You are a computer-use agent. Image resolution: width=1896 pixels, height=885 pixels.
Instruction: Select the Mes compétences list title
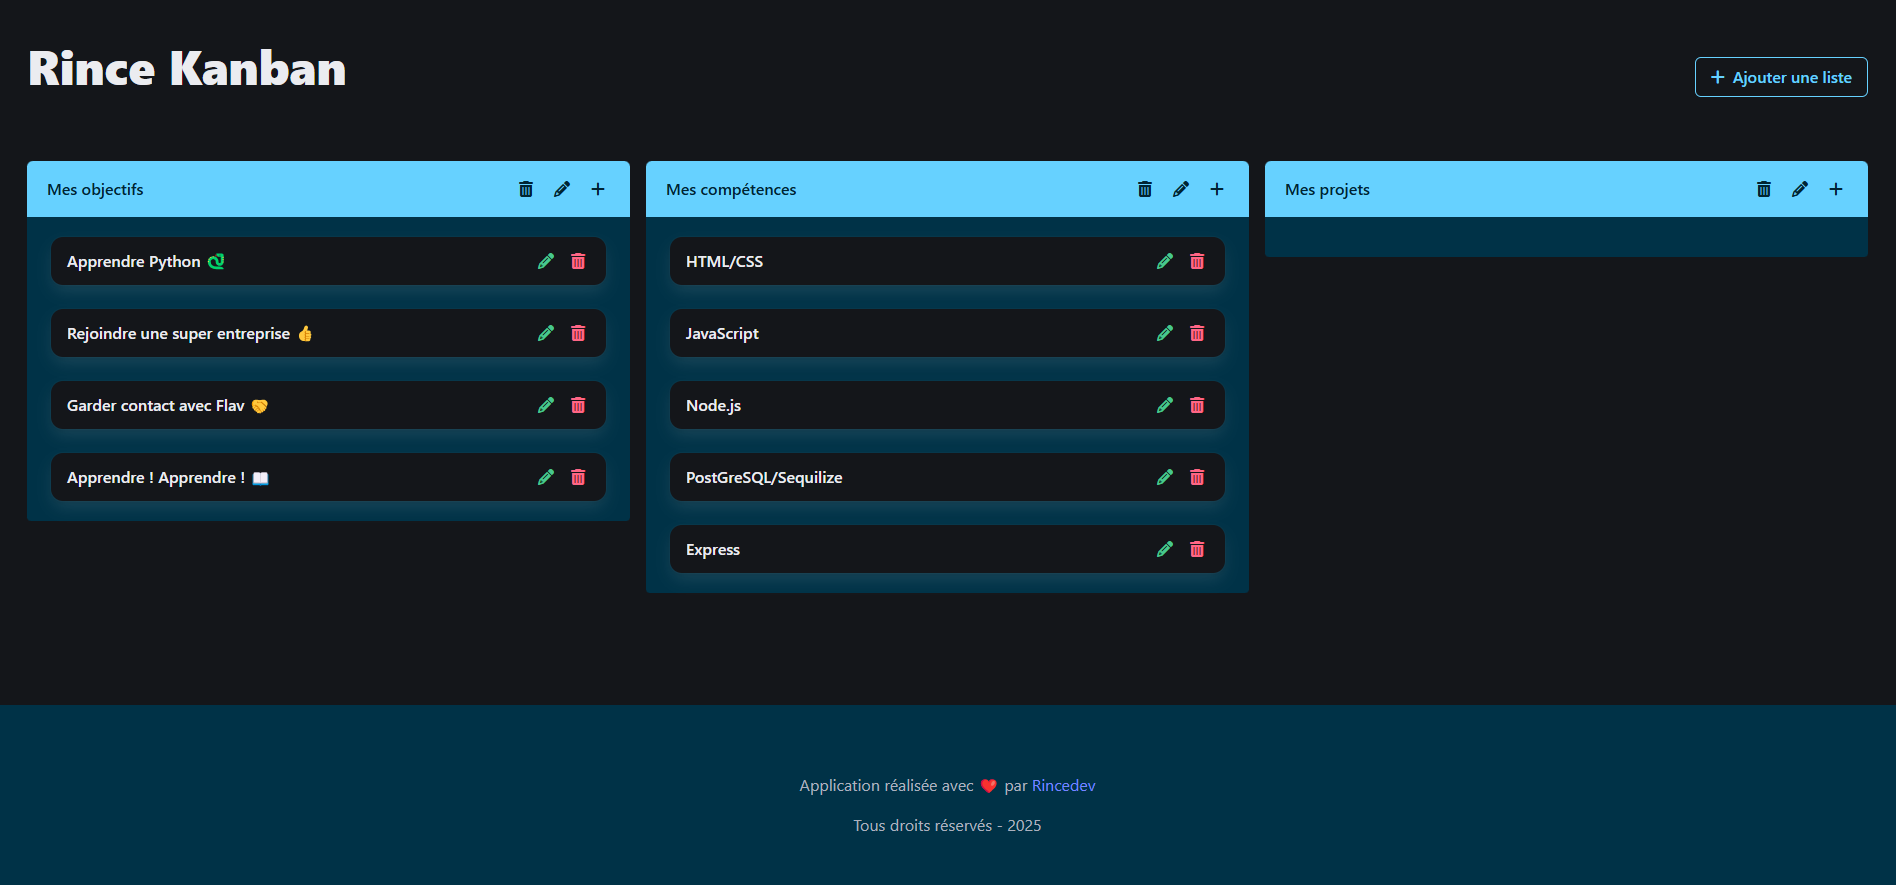pos(731,190)
